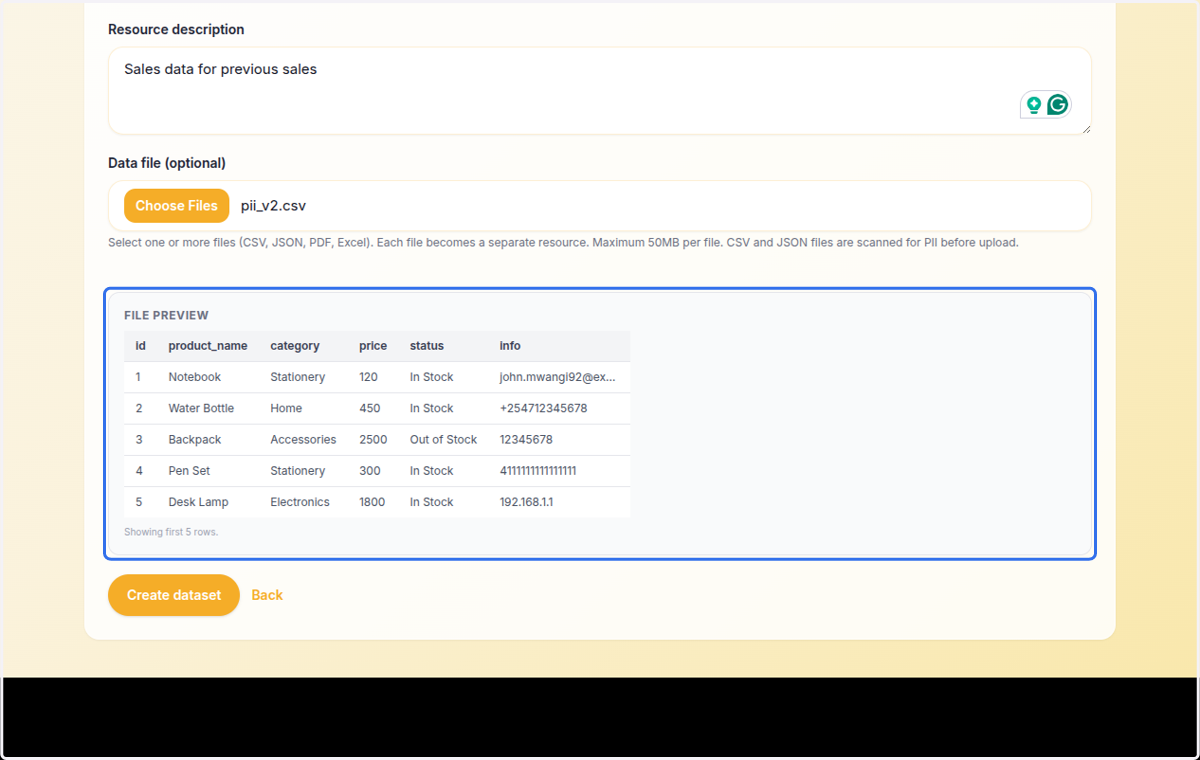Click the price value 2500

tap(373, 439)
